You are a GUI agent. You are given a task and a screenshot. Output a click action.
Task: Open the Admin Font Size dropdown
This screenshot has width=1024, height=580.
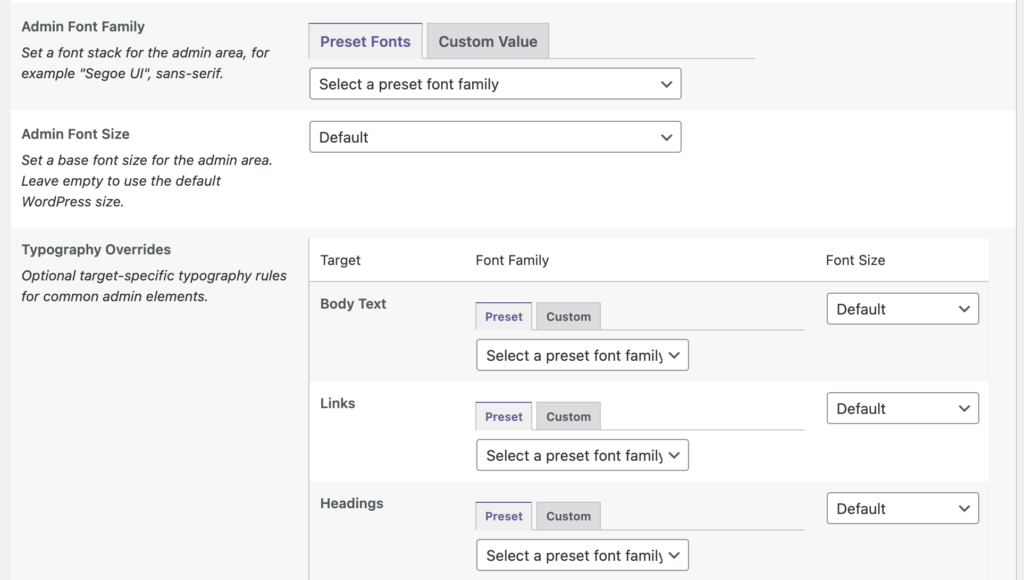point(495,137)
